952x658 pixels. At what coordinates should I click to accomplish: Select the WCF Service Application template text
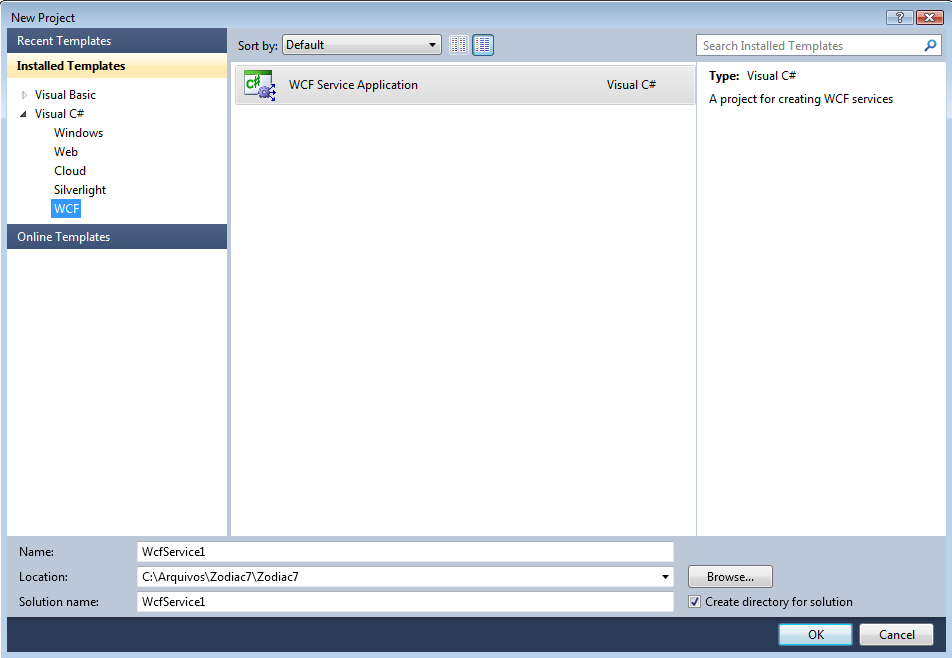click(x=353, y=85)
